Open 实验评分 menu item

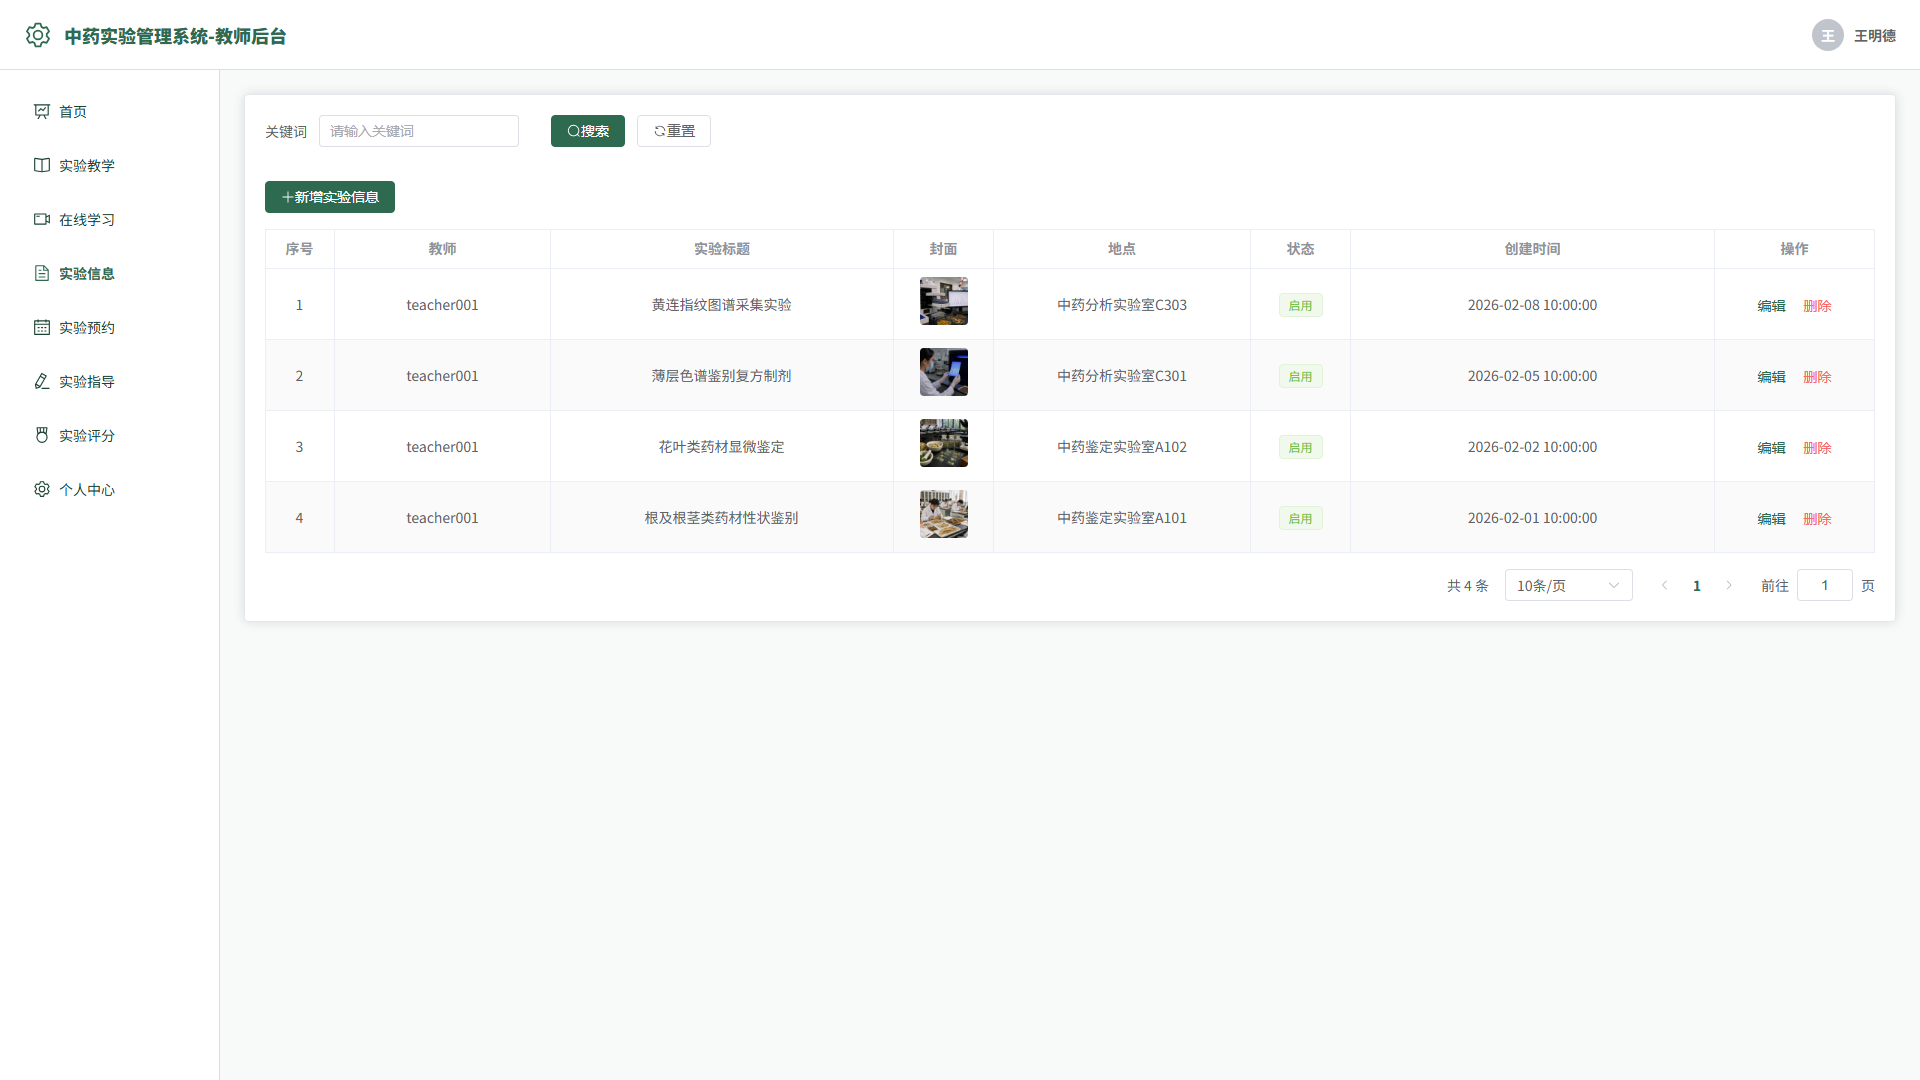[110, 435]
